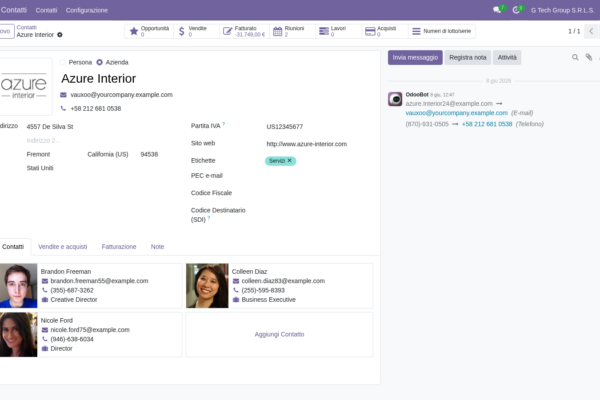Screen dimensions: 600x400
Task: Open the Configurazione menu
Action: pos(86,10)
